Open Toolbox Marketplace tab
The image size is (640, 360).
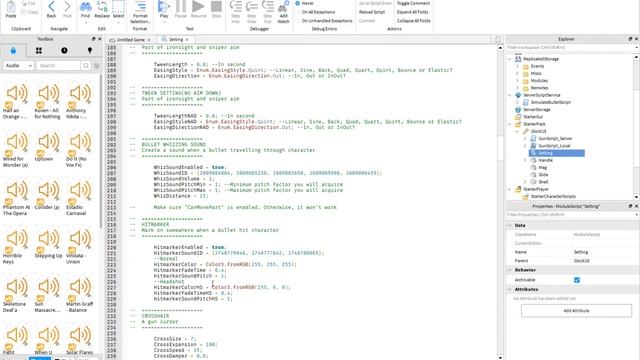pos(13,51)
